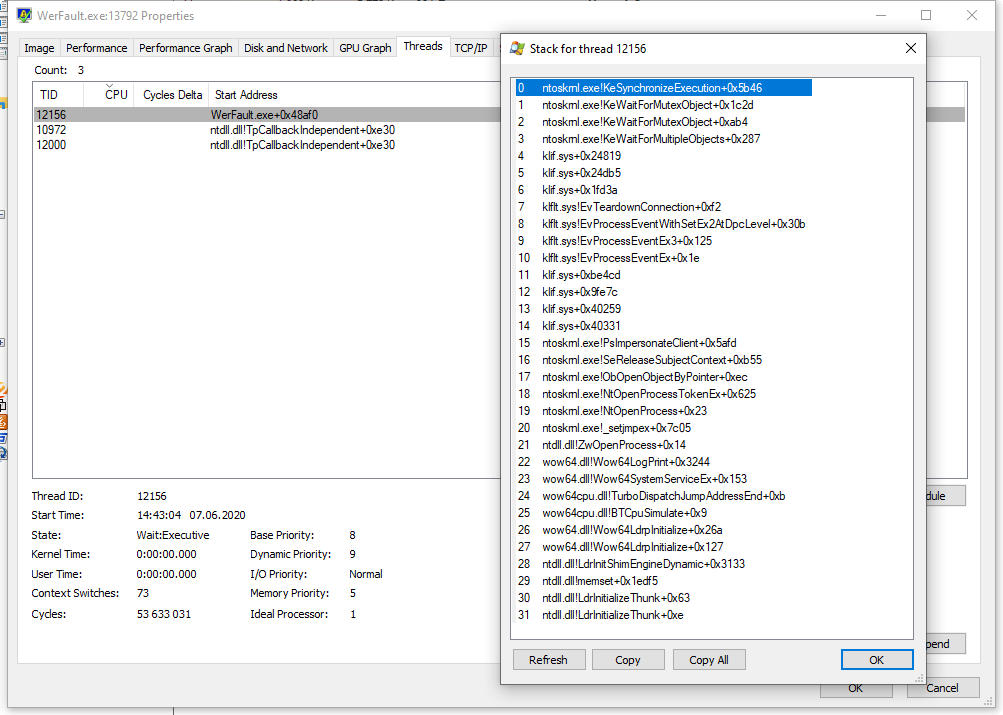Select stack frame EvProcessEventEx+0x1e
This screenshot has height=715, width=1003.
pos(664,258)
